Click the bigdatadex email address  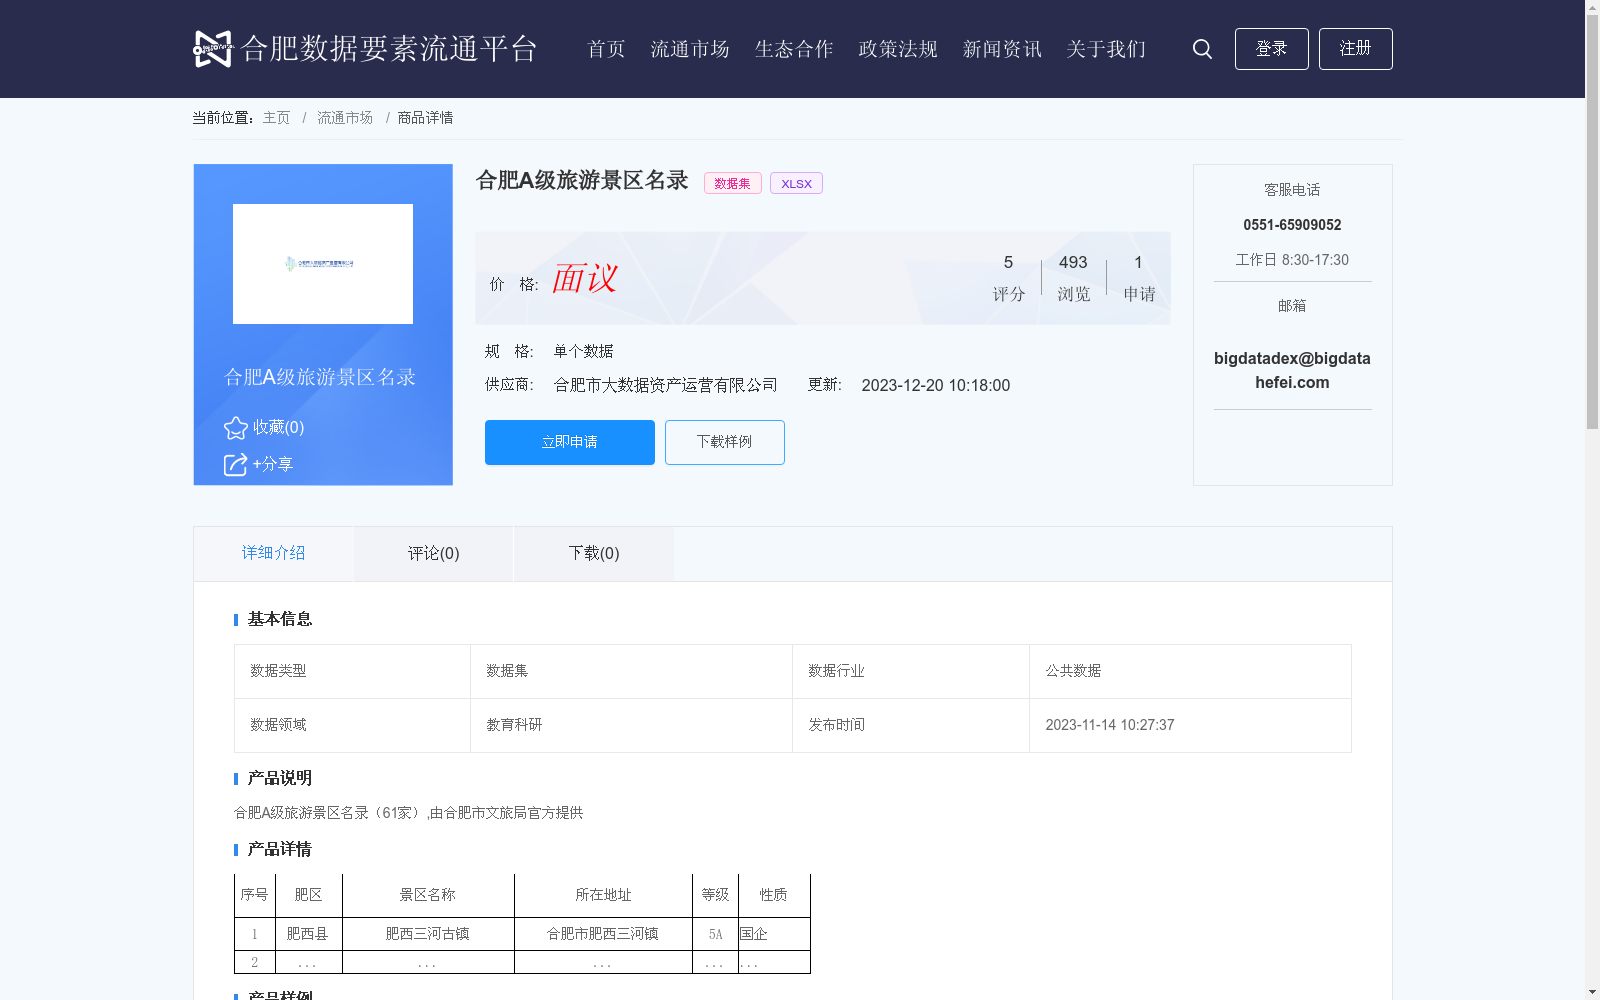point(1292,370)
